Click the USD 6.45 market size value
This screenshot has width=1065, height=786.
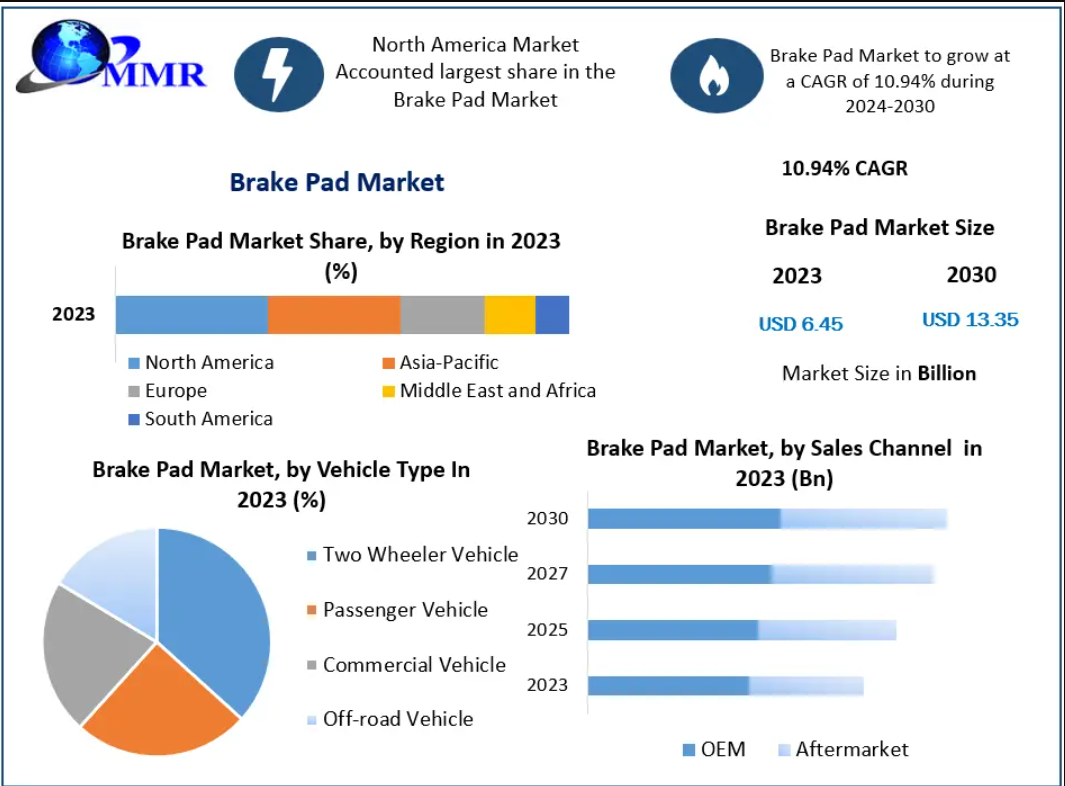(x=801, y=324)
